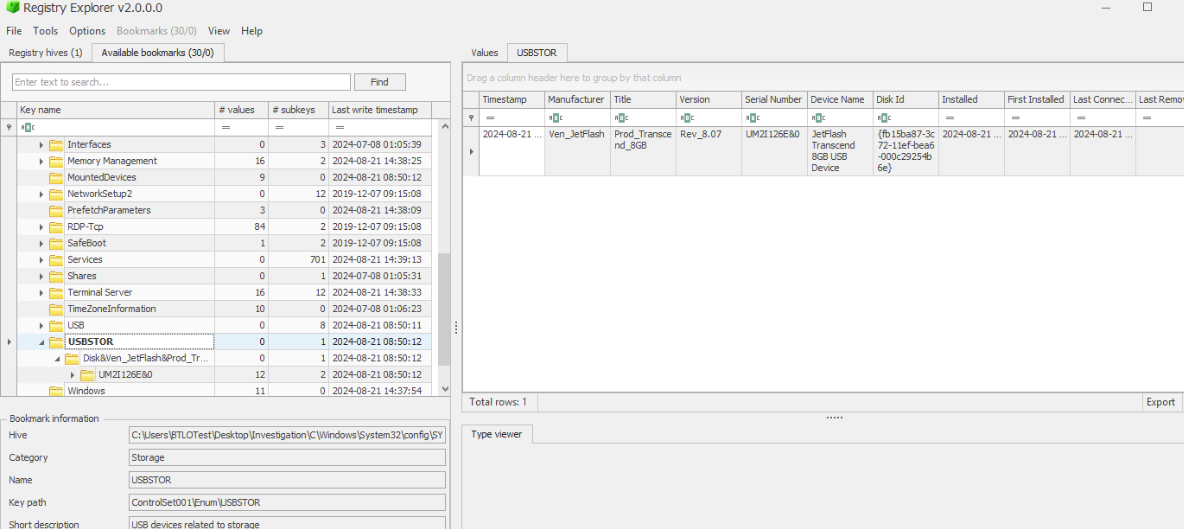Collapse the USBSTOR tree node
The width and height of the screenshot is (1184, 529).
tap(41, 342)
